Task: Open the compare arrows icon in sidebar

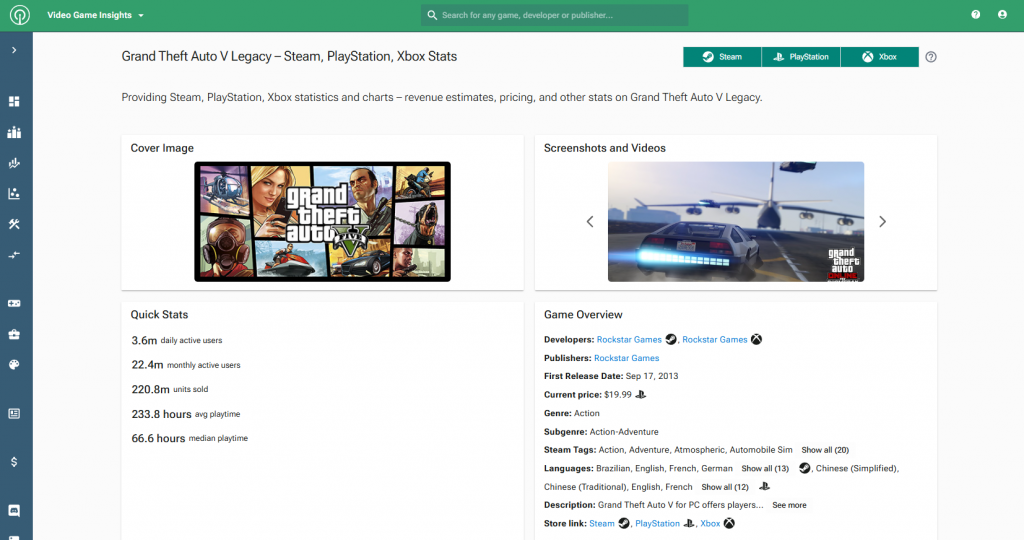Action: pyautogui.click(x=14, y=255)
